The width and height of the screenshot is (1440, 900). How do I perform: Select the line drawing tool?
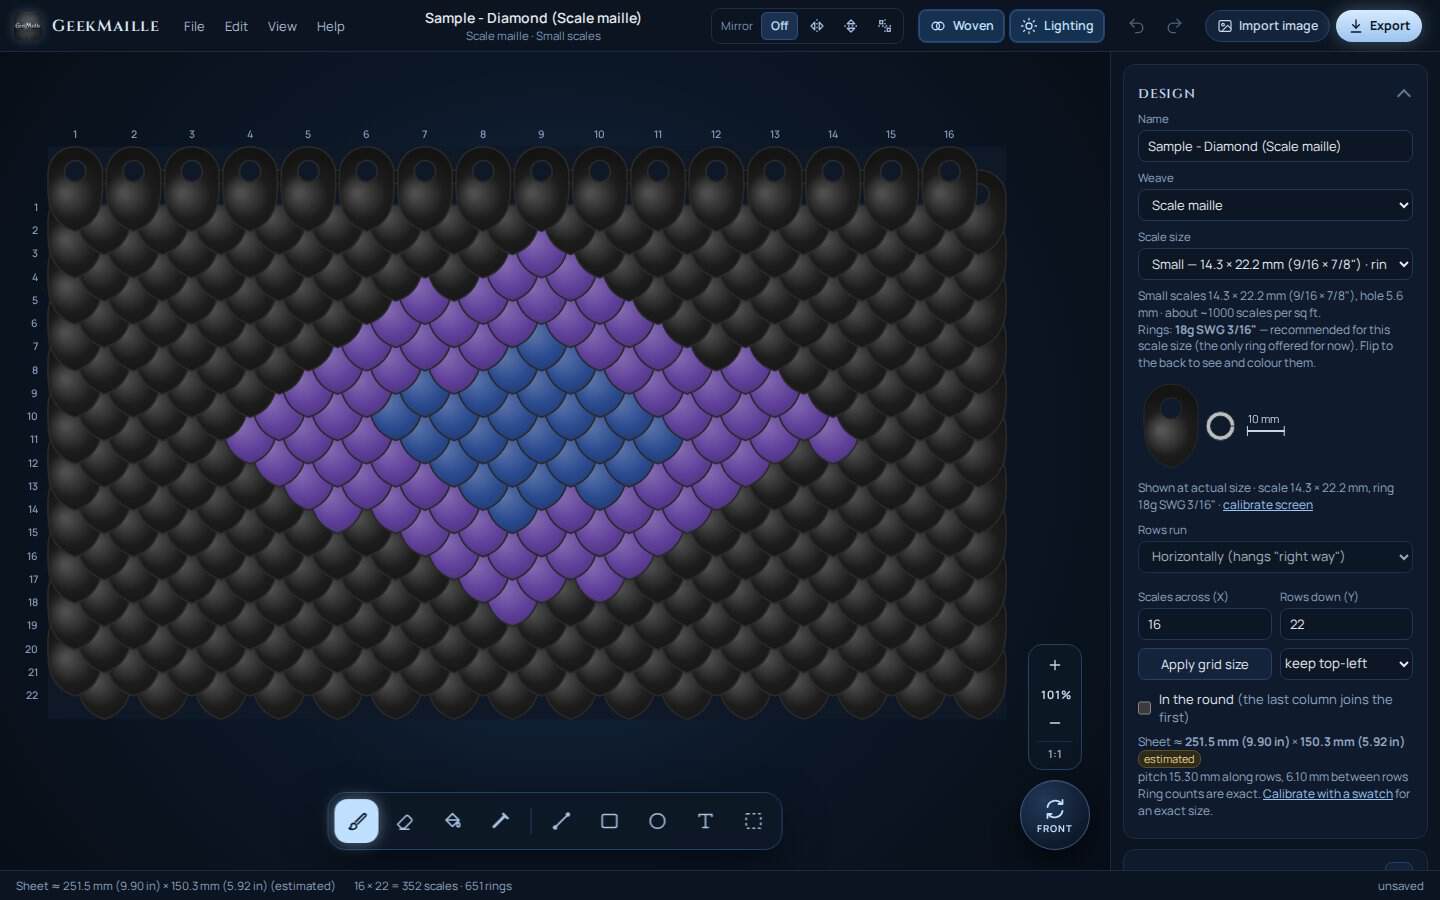click(x=561, y=821)
